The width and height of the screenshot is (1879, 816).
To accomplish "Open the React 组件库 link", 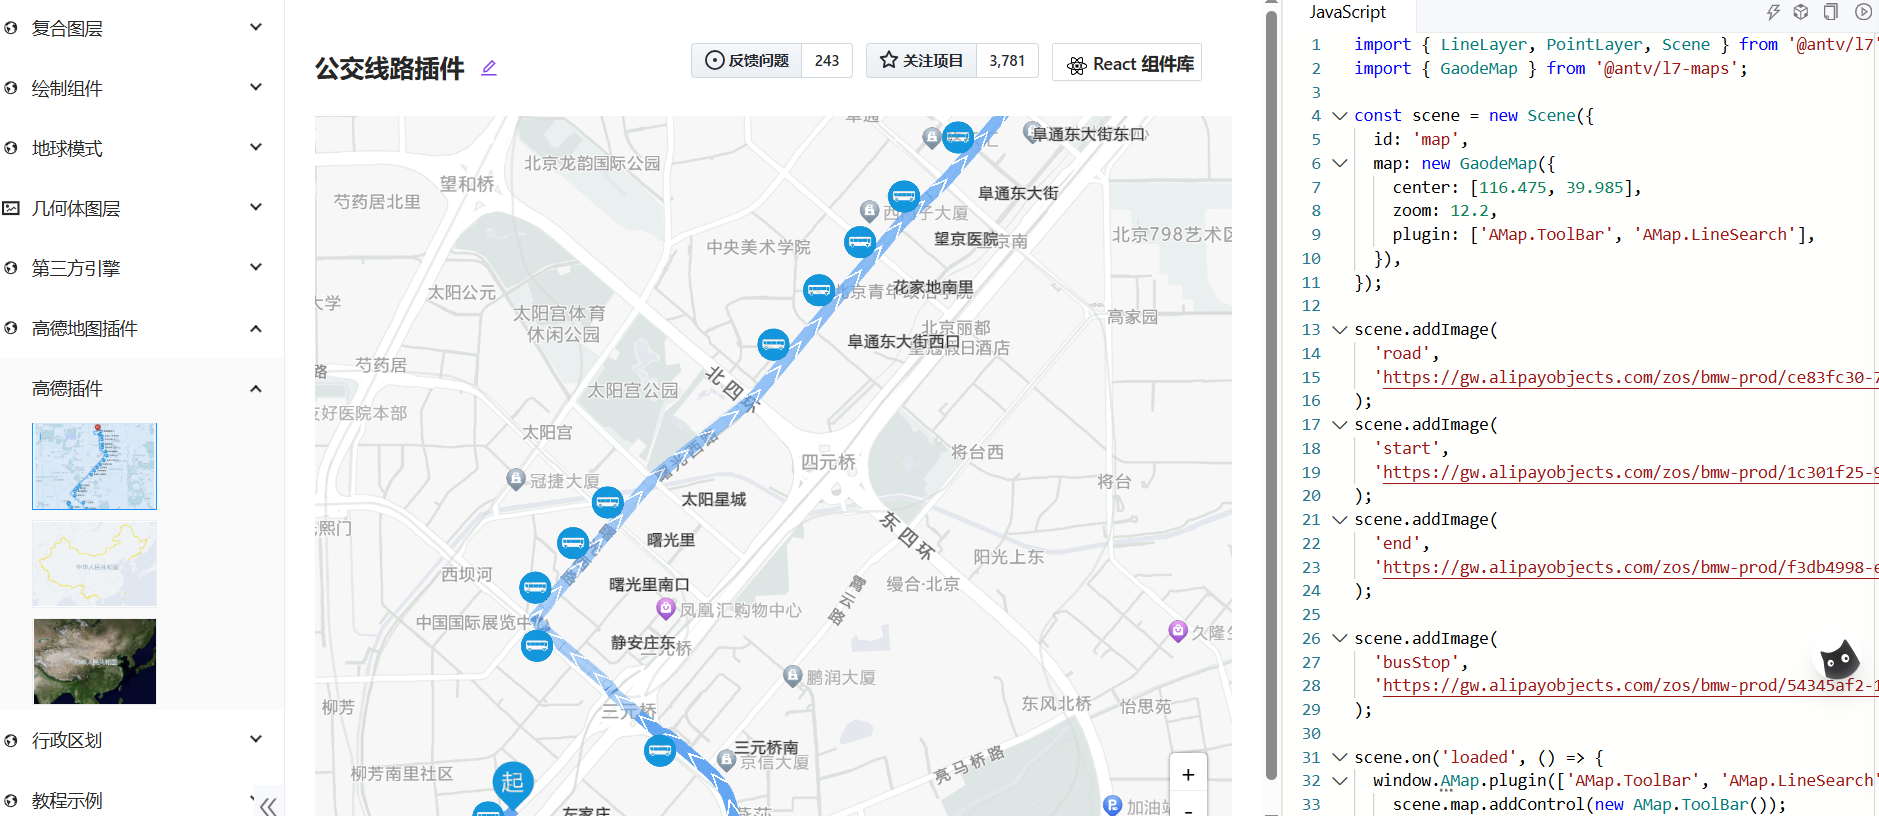I will pos(1127,62).
